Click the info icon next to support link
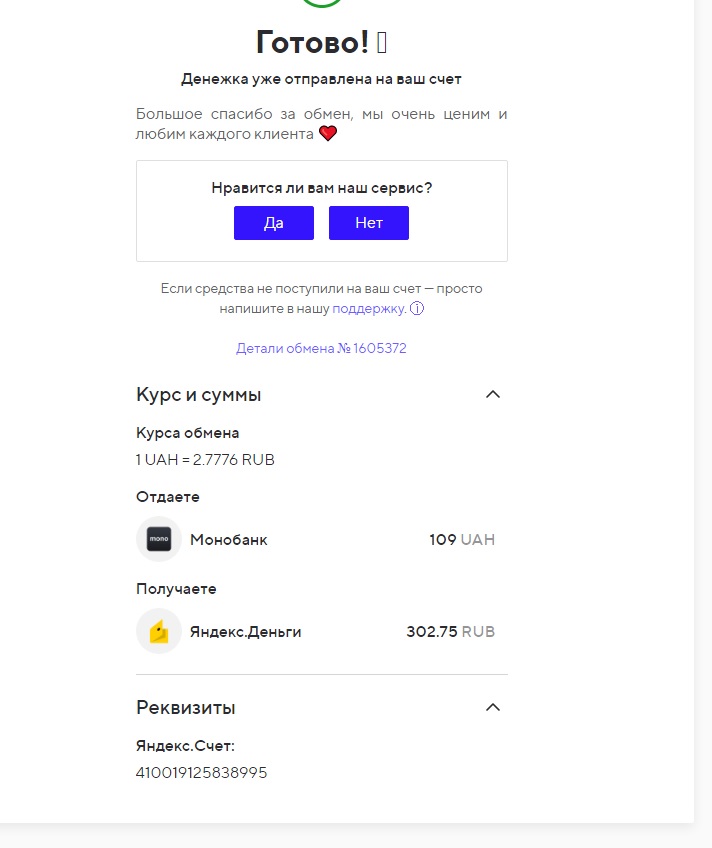Screen dimensions: 712x848 pyautogui.click(x=417, y=308)
